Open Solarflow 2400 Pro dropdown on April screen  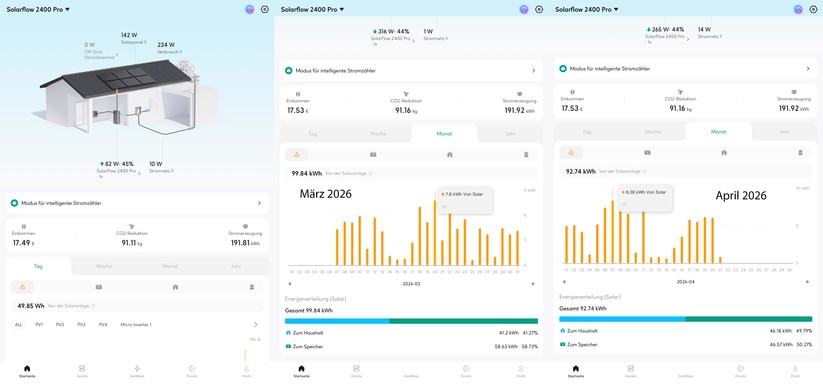pyautogui.click(x=587, y=9)
